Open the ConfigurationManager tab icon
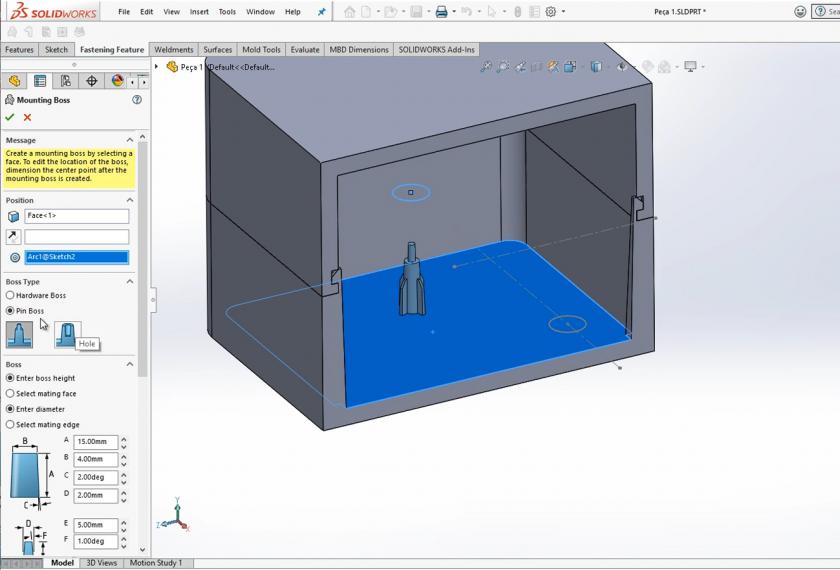This screenshot has width=840, height=570. pos(66,81)
